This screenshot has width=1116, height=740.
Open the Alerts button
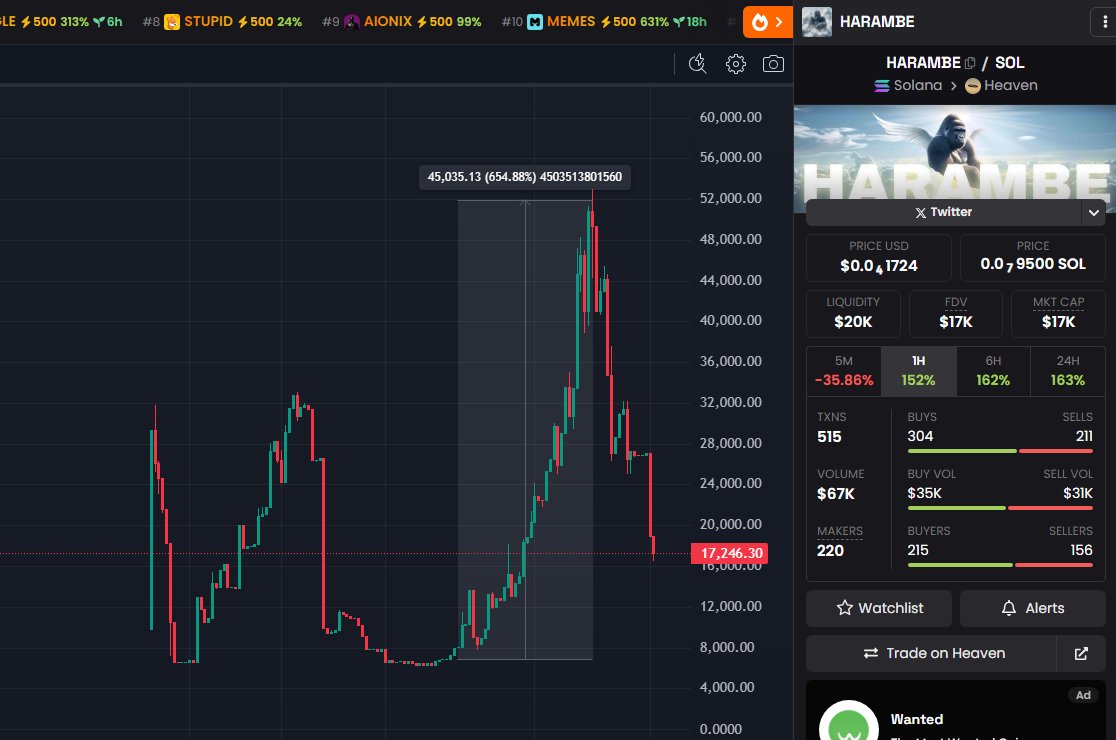1032,608
